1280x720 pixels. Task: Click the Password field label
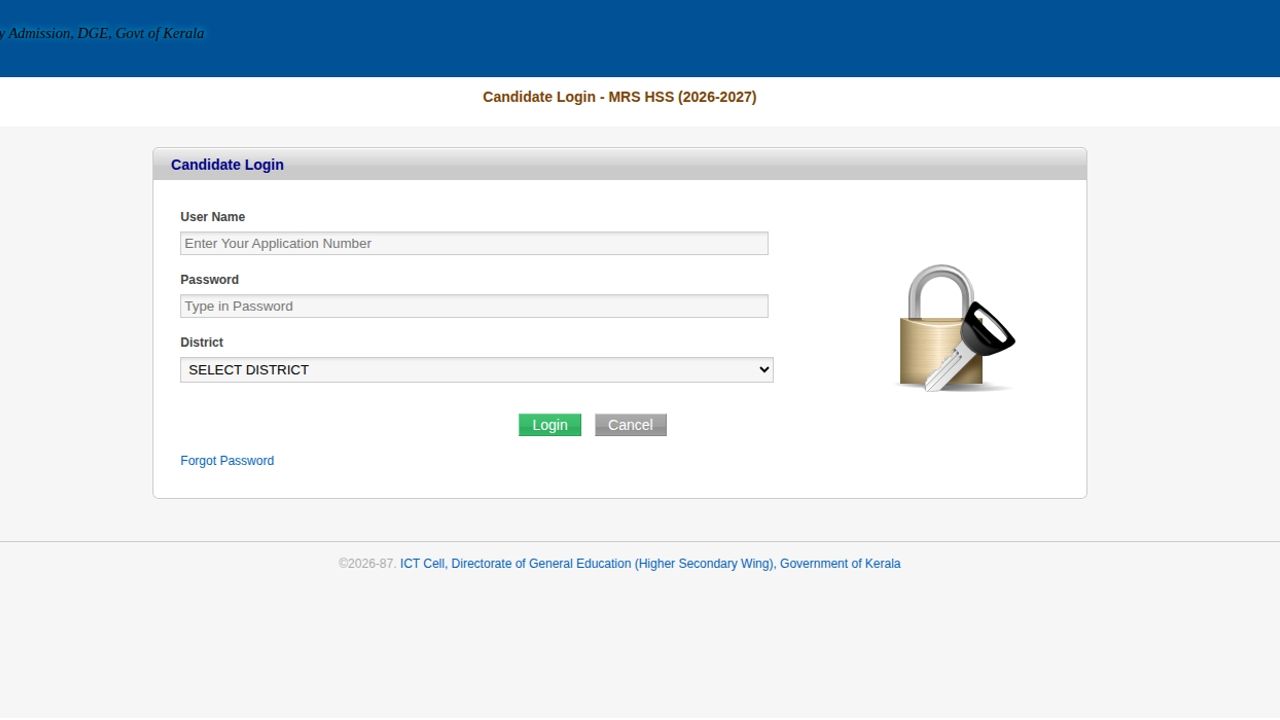coord(209,280)
